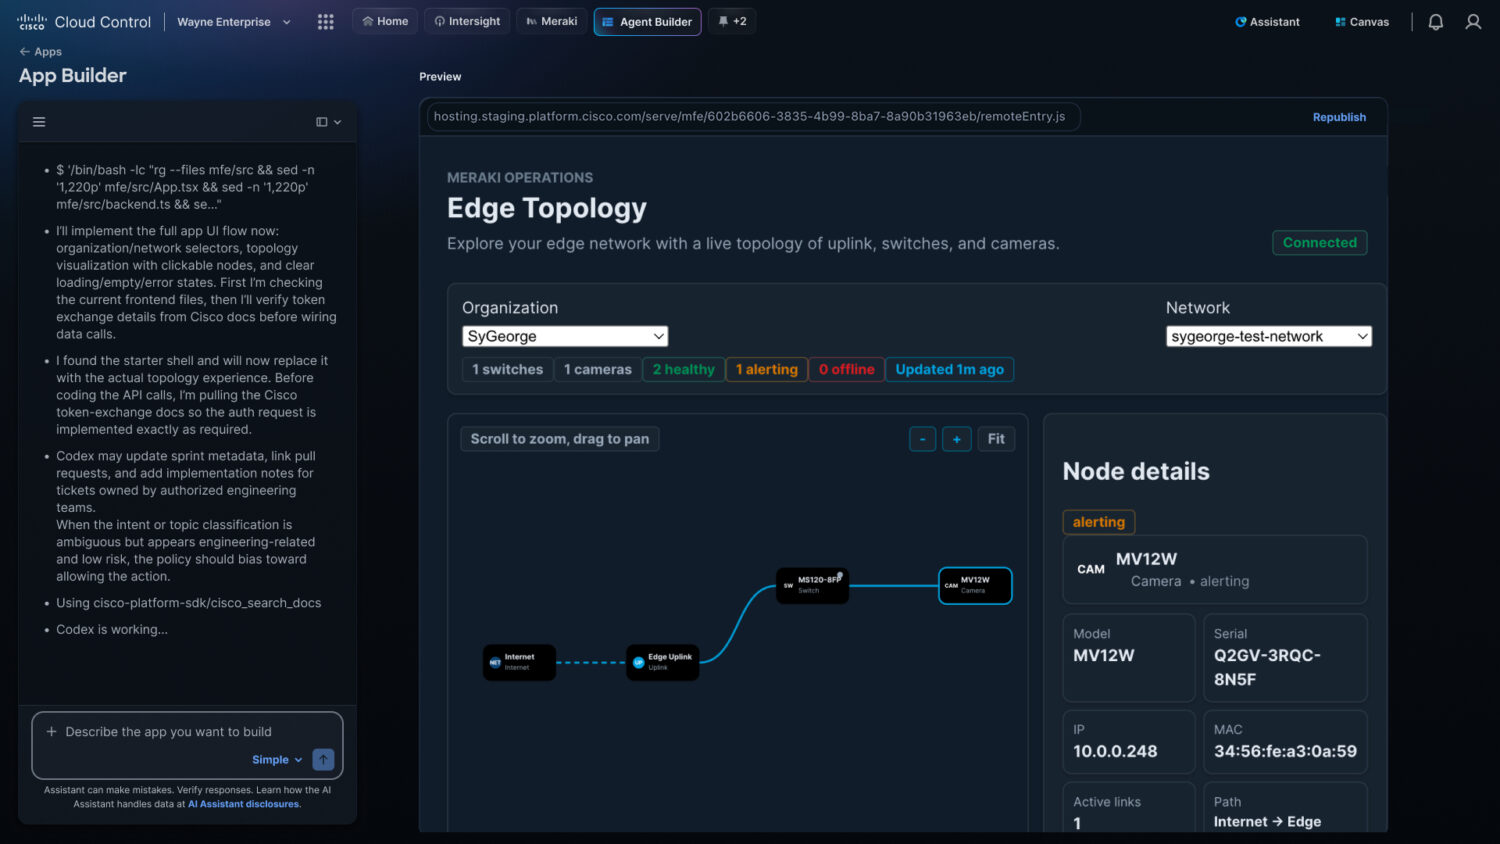
Task: Click the IP value 10.0.0.248
Action: click(1115, 751)
